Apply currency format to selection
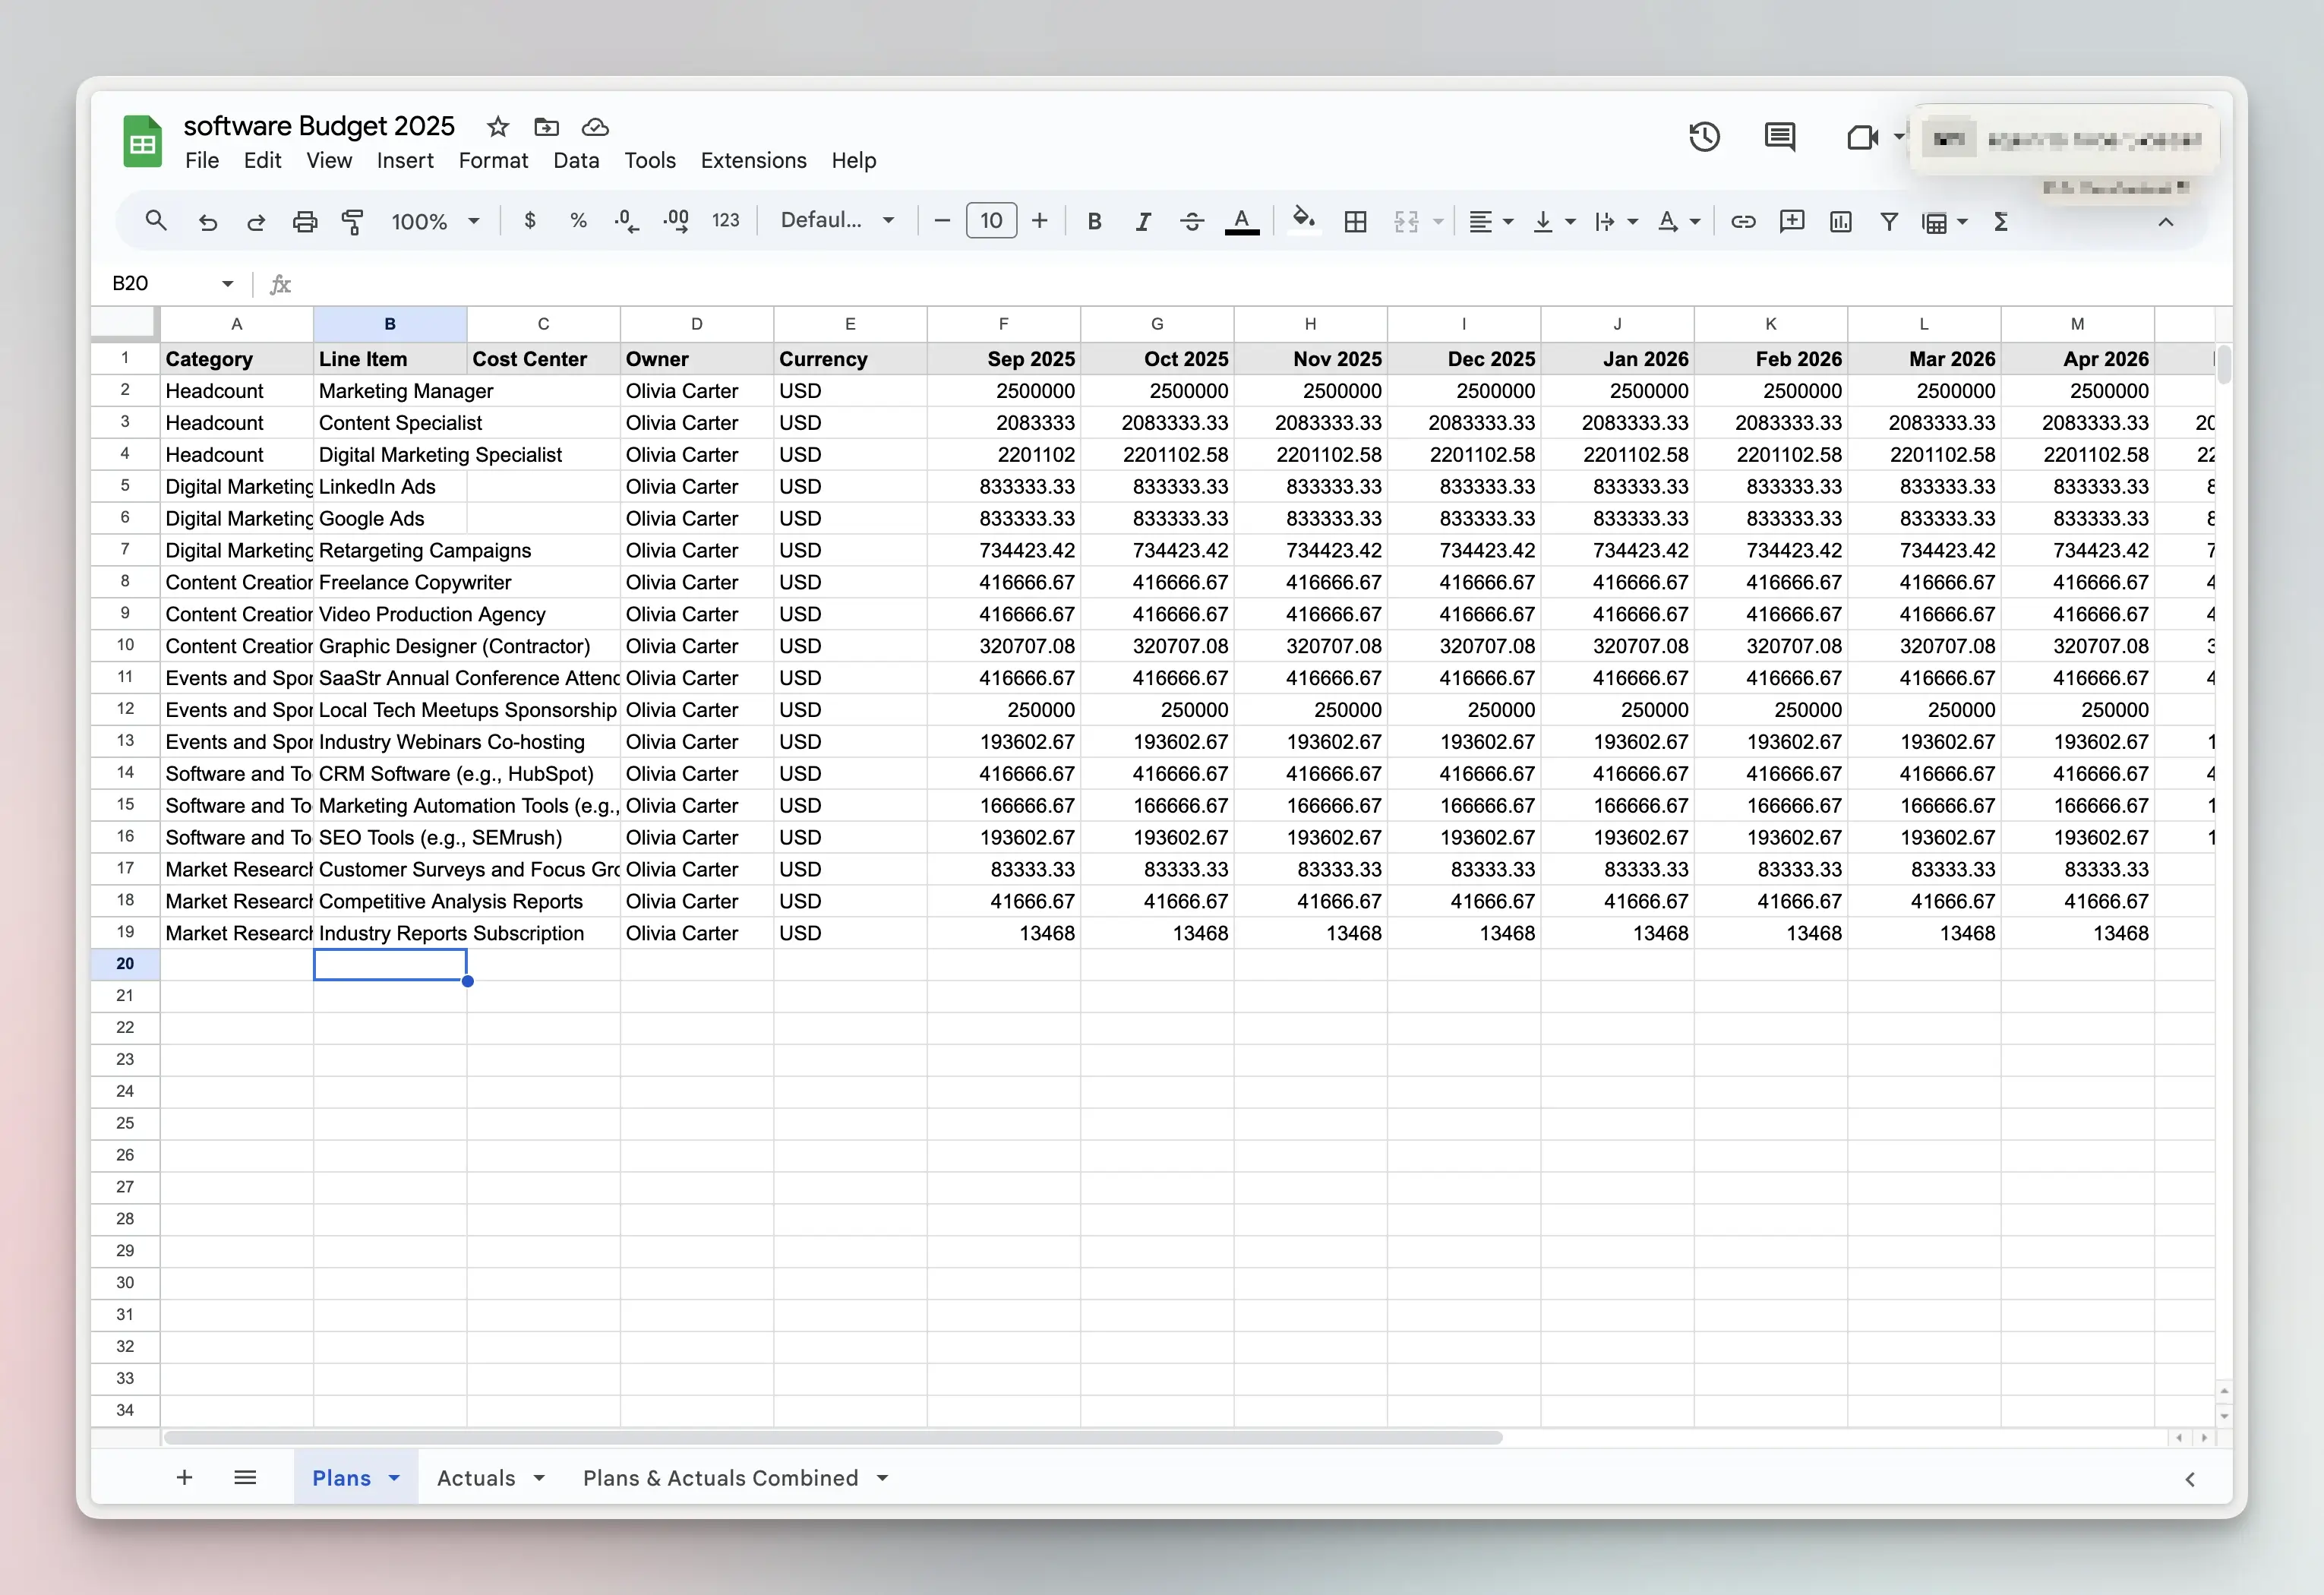 click(x=530, y=220)
